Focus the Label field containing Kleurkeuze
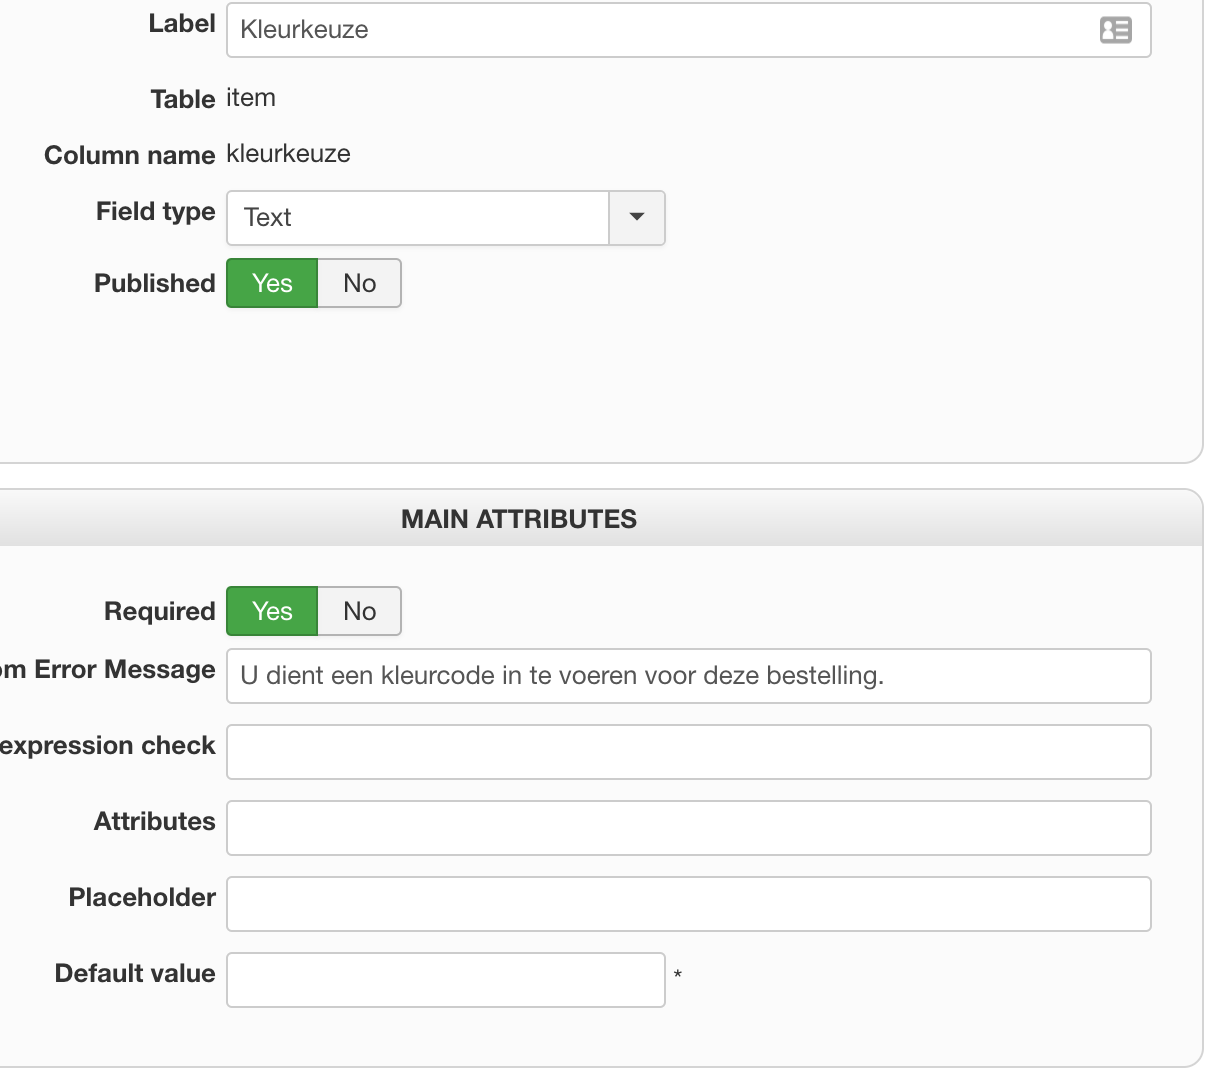This screenshot has width=1218, height=1076. 660,30
